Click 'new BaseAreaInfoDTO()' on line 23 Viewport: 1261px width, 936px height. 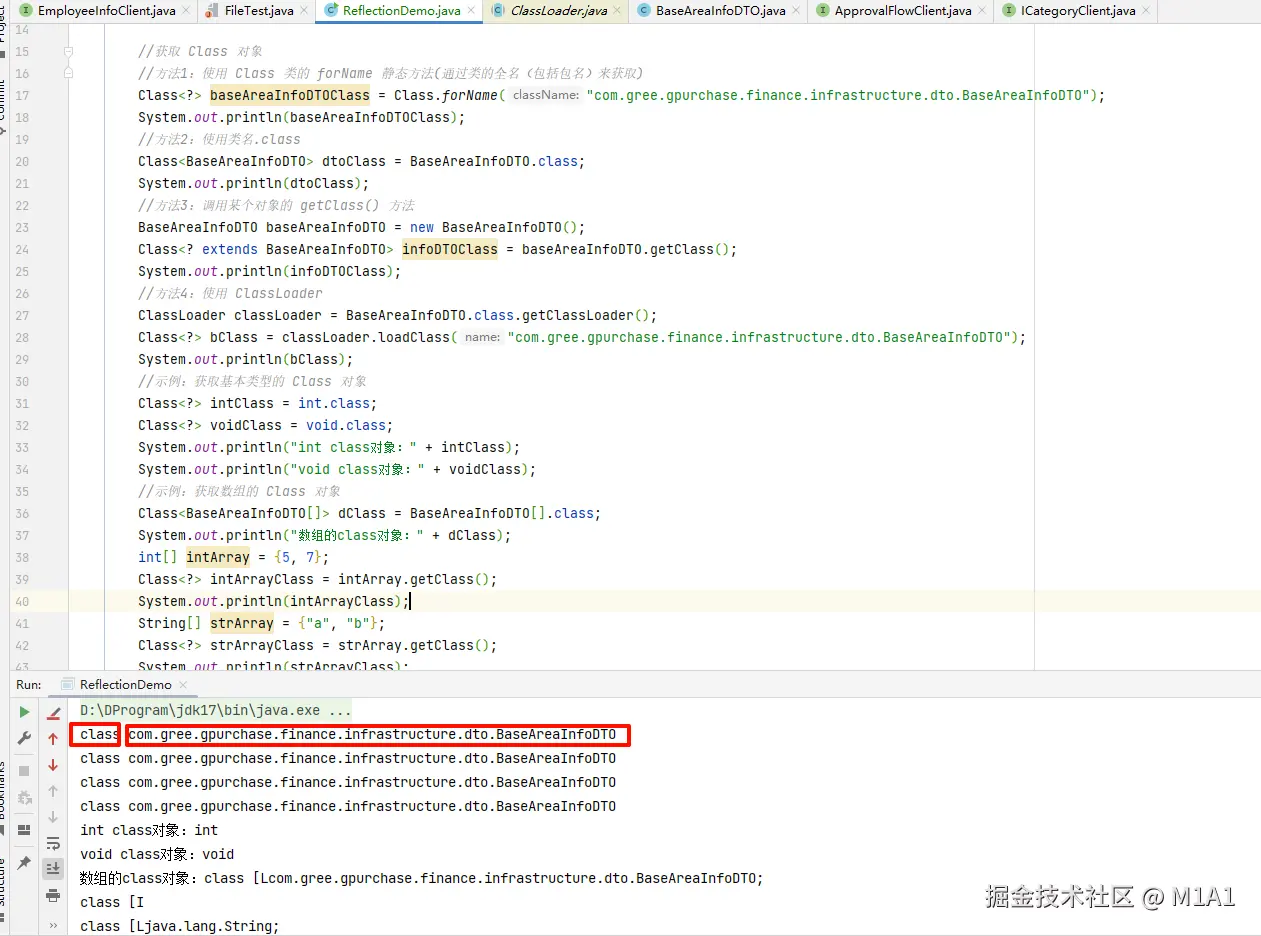pos(494,228)
